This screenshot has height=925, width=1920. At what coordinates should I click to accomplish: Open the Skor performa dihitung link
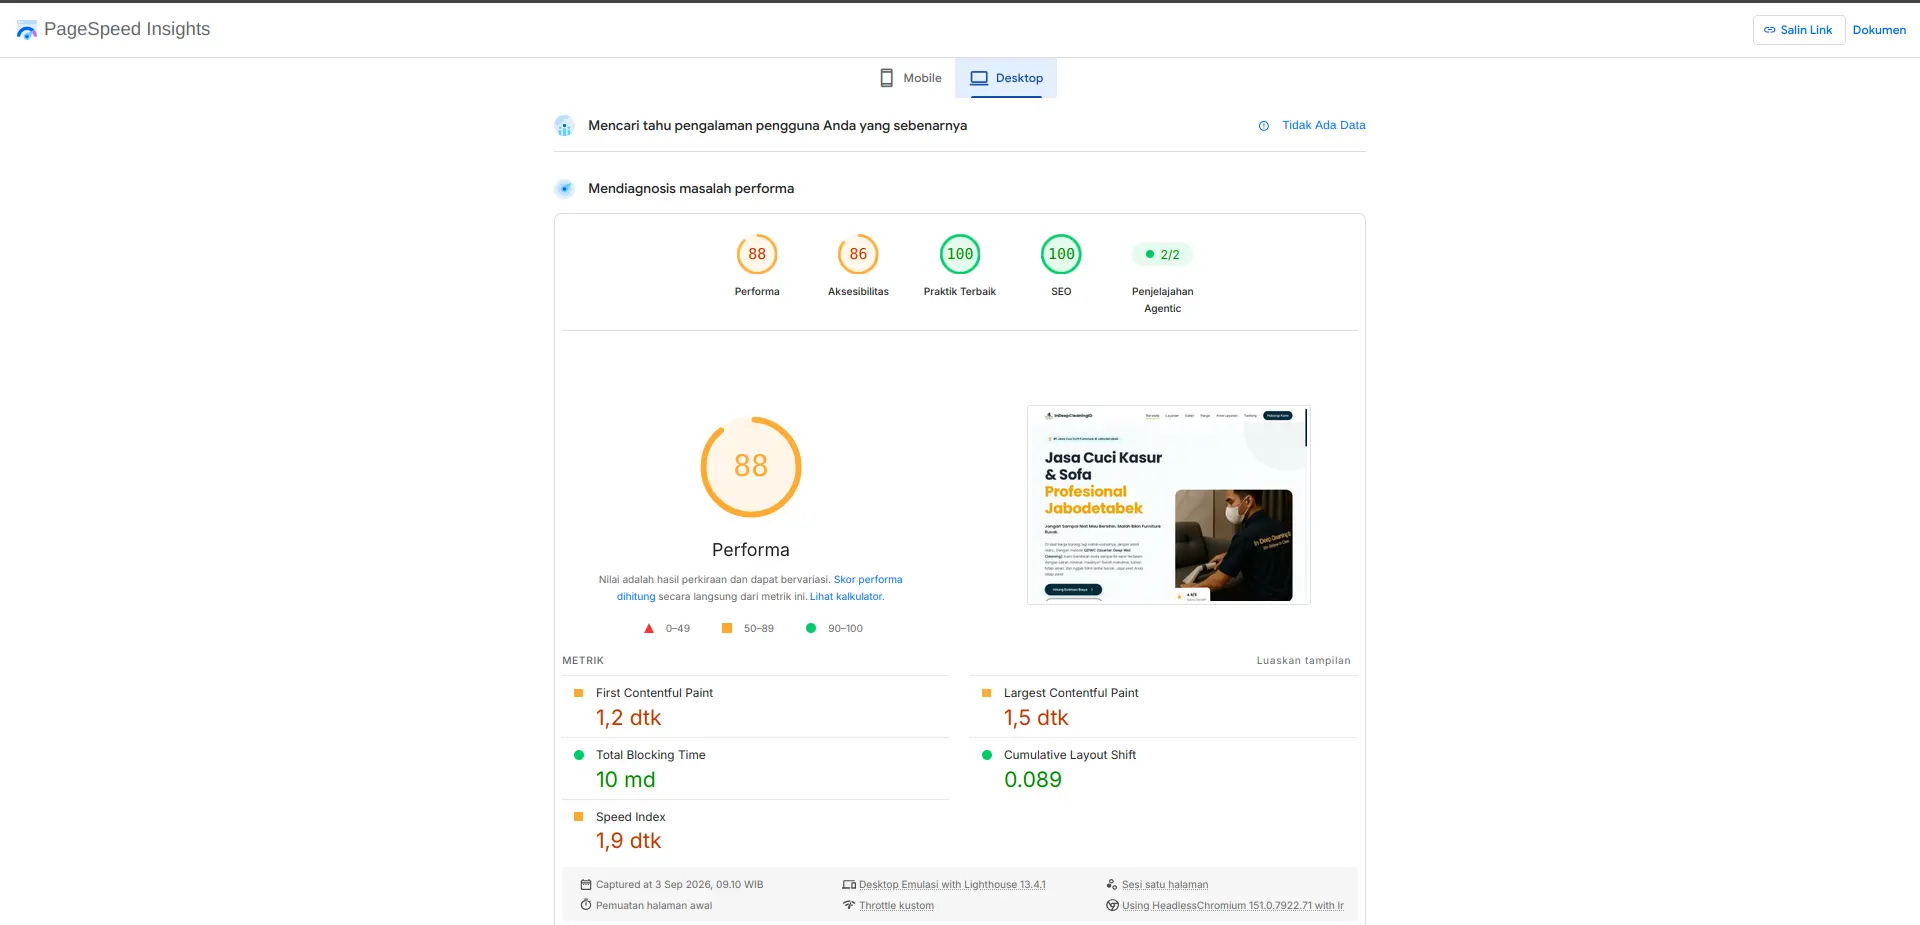point(760,588)
